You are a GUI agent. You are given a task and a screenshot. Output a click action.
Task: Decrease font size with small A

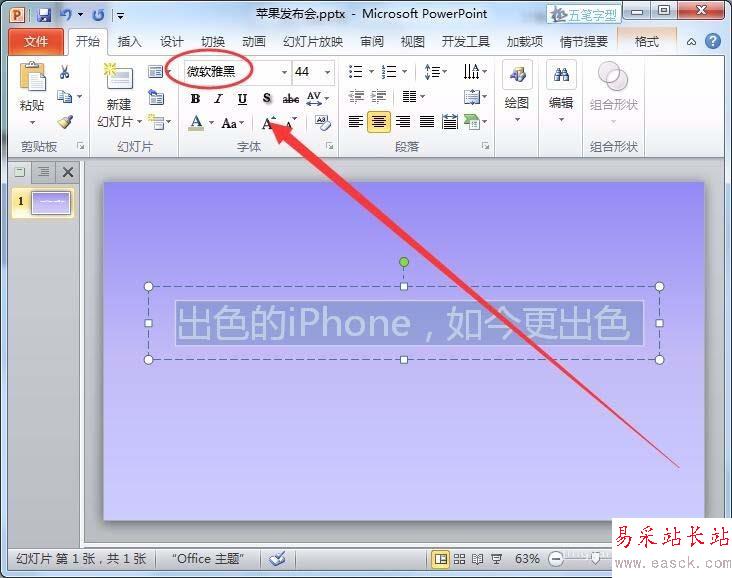[291, 123]
